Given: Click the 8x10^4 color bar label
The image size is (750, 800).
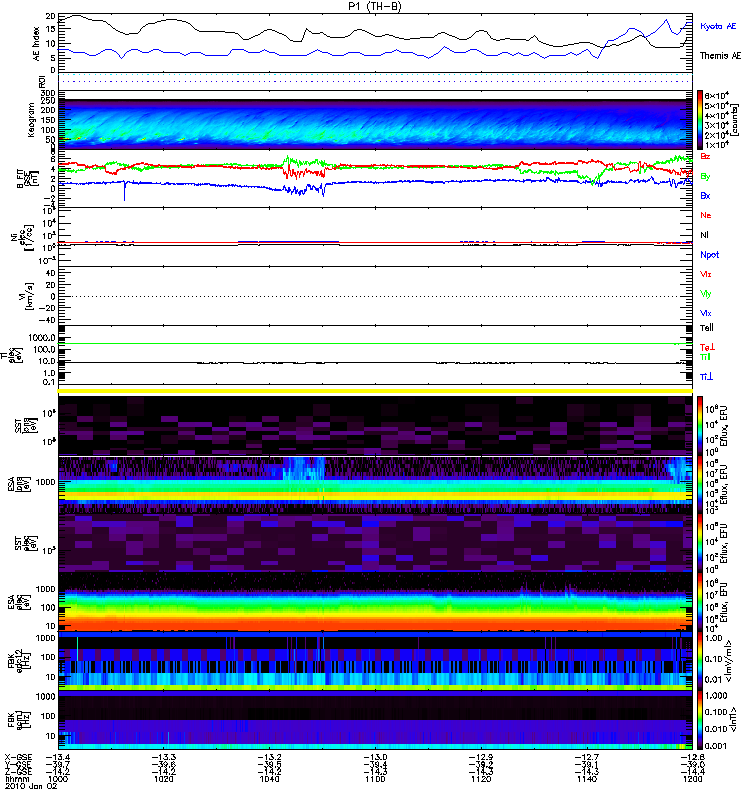Looking at the screenshot, I should pyautogui.click(x=716, y=96).
